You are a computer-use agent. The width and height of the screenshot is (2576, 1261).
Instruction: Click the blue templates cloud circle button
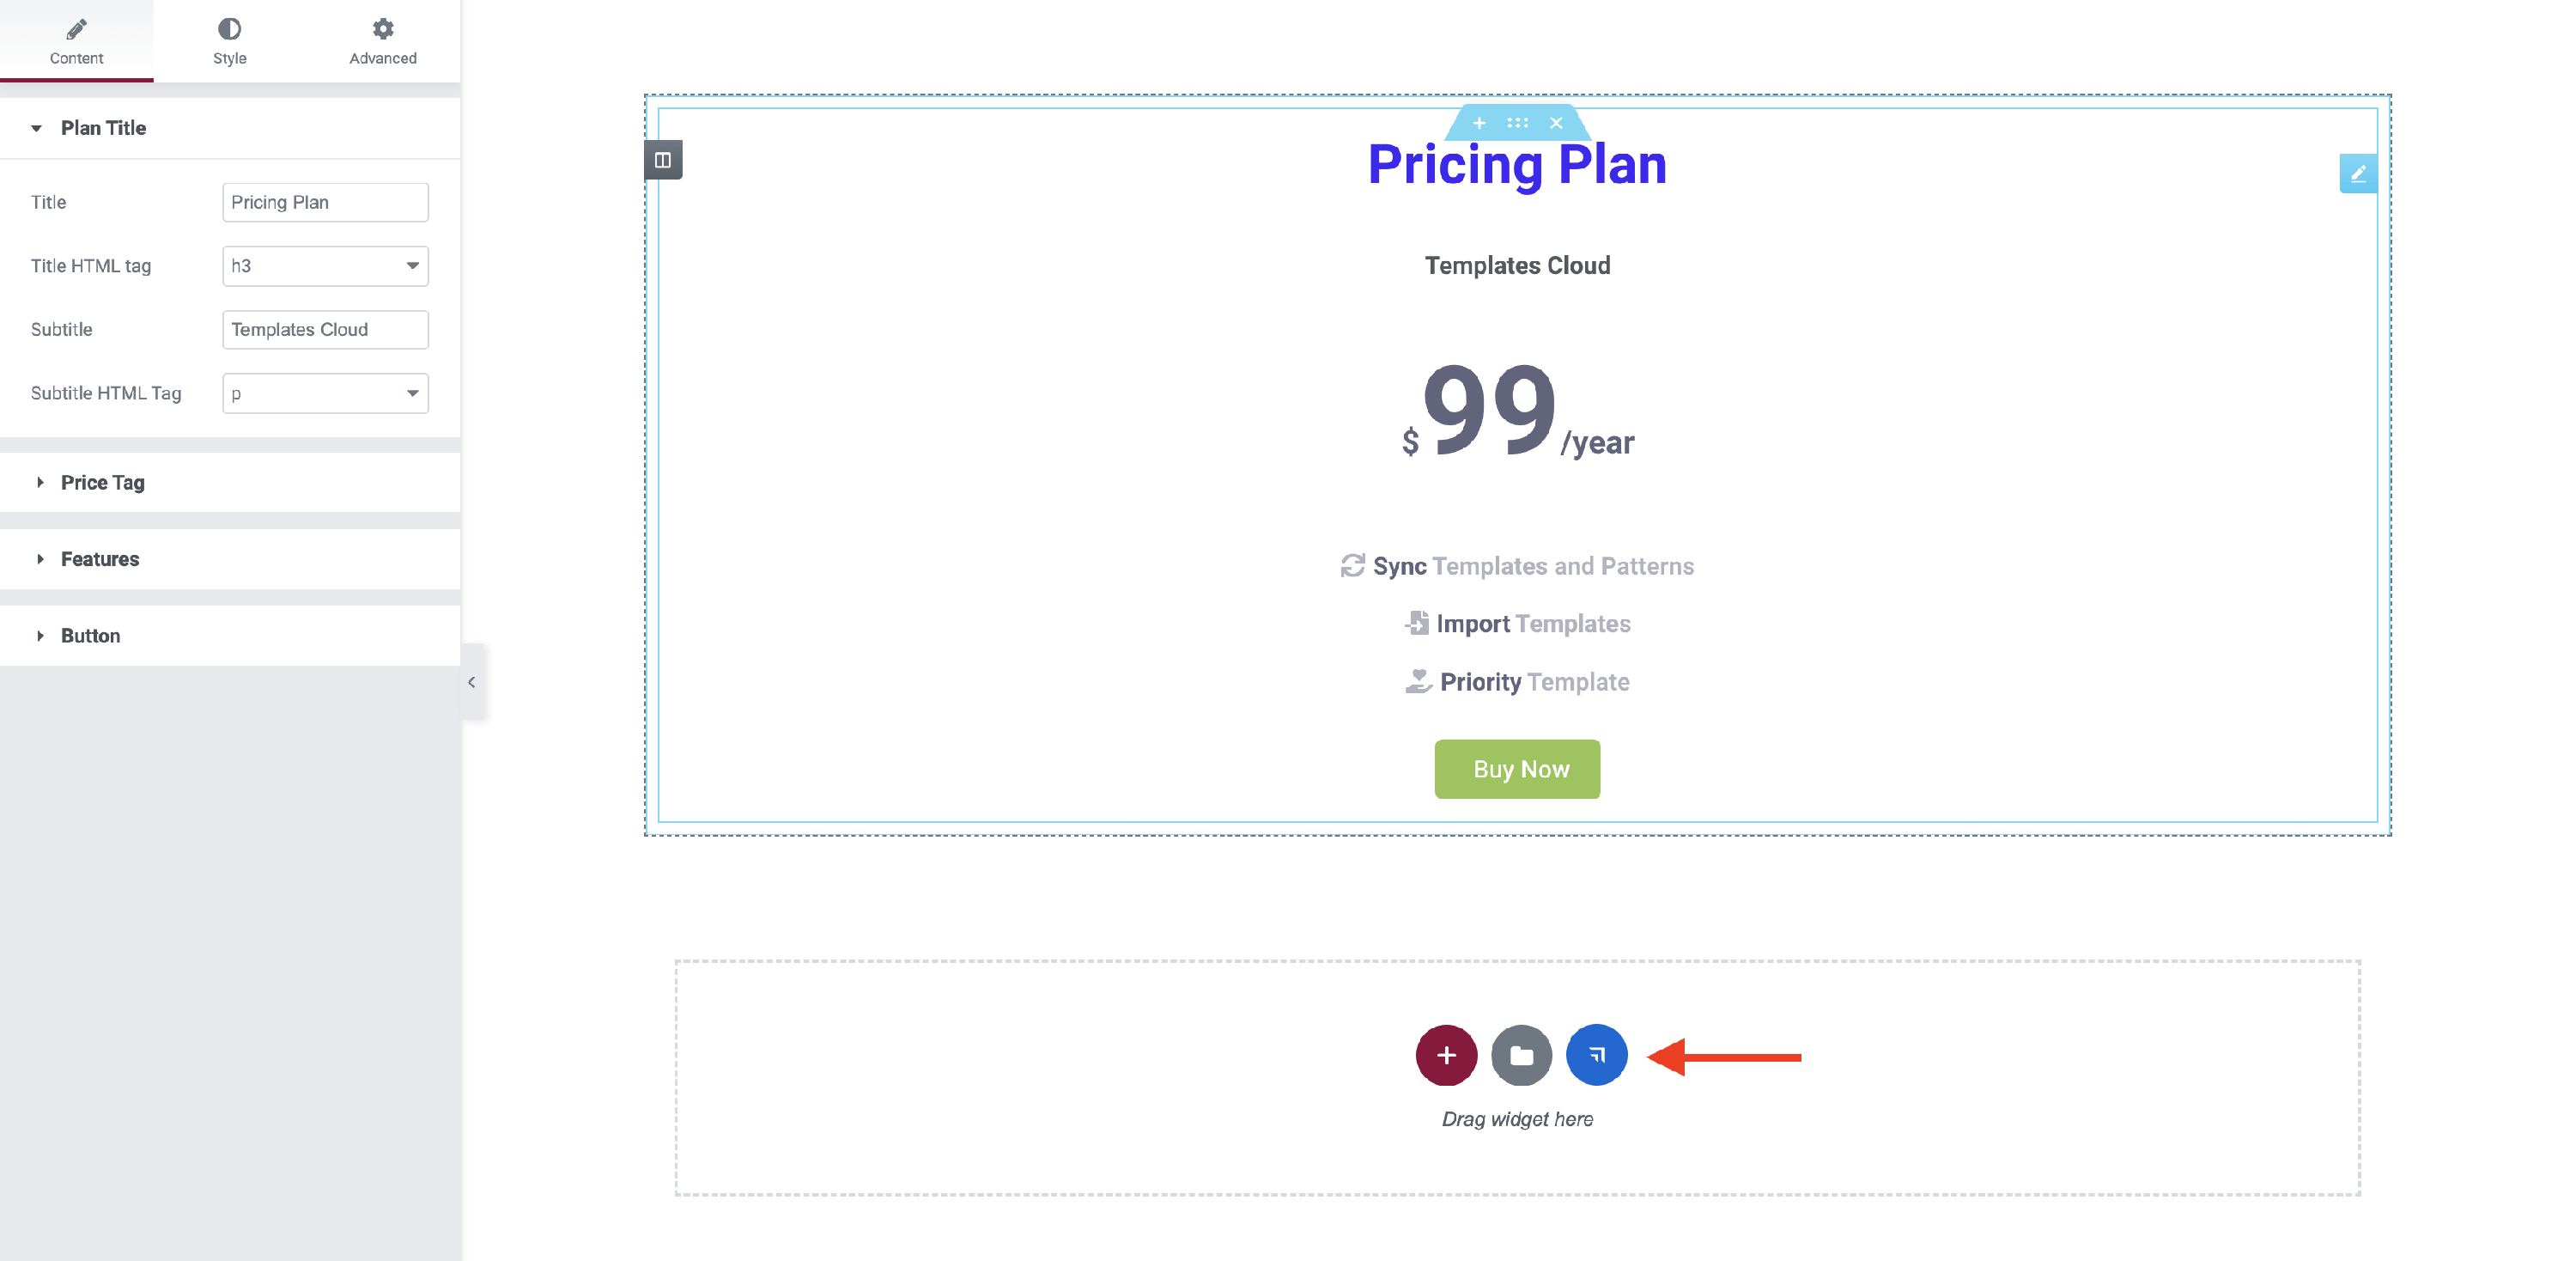tap(1596, 1055)
